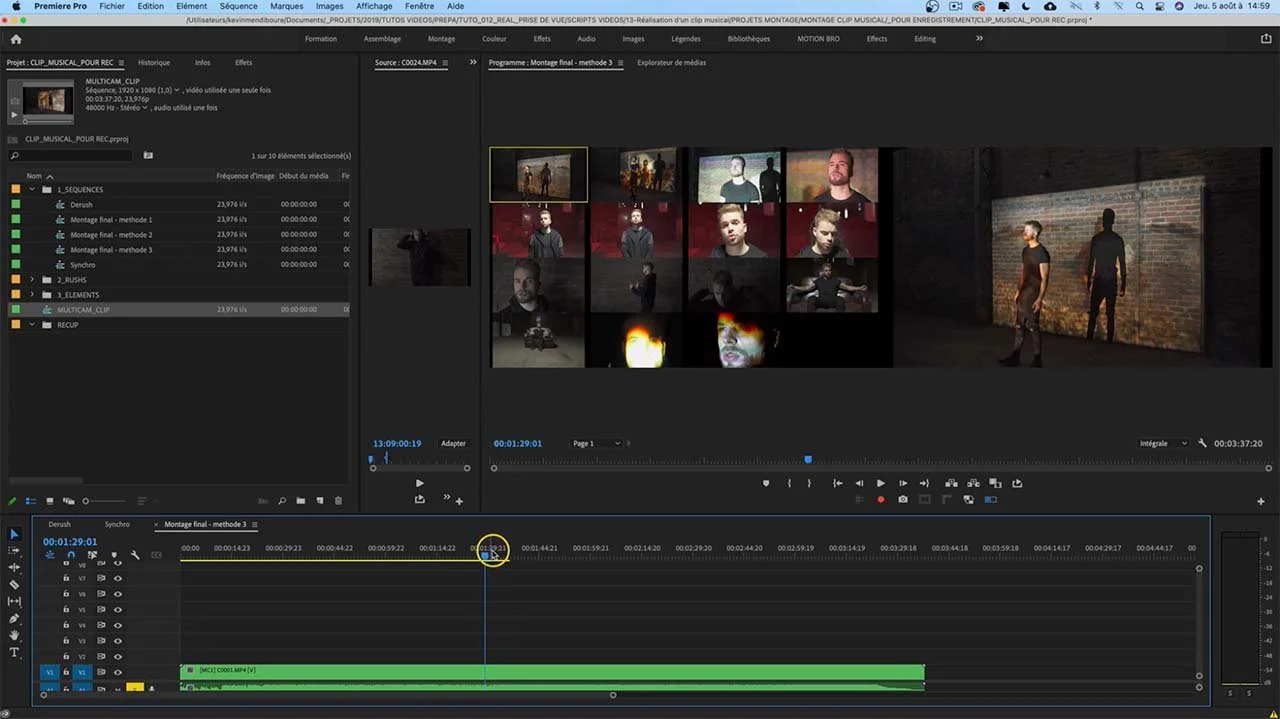The width and height of the screenshot is (1280, 719).
Task: Click the Export Frame camera icon
Action: pos(903,498)
